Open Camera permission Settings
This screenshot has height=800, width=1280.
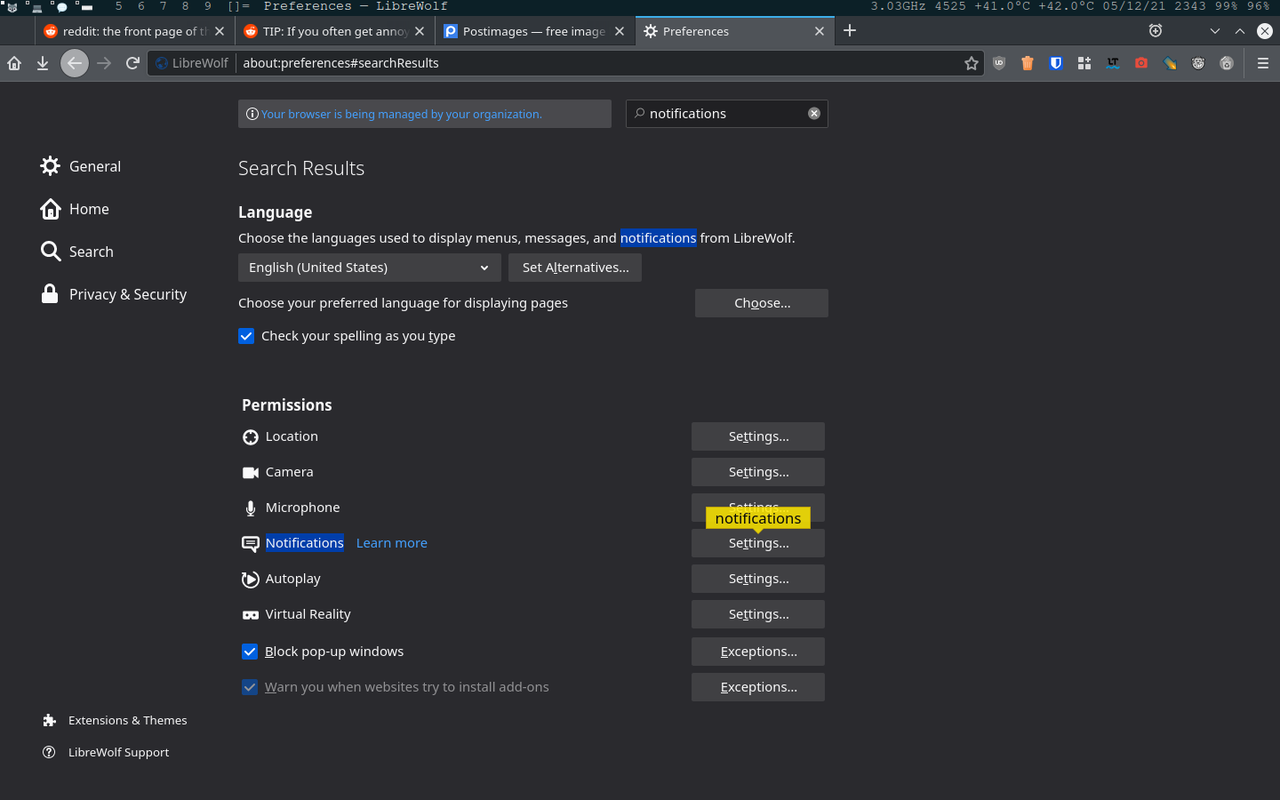coord(758,472)
